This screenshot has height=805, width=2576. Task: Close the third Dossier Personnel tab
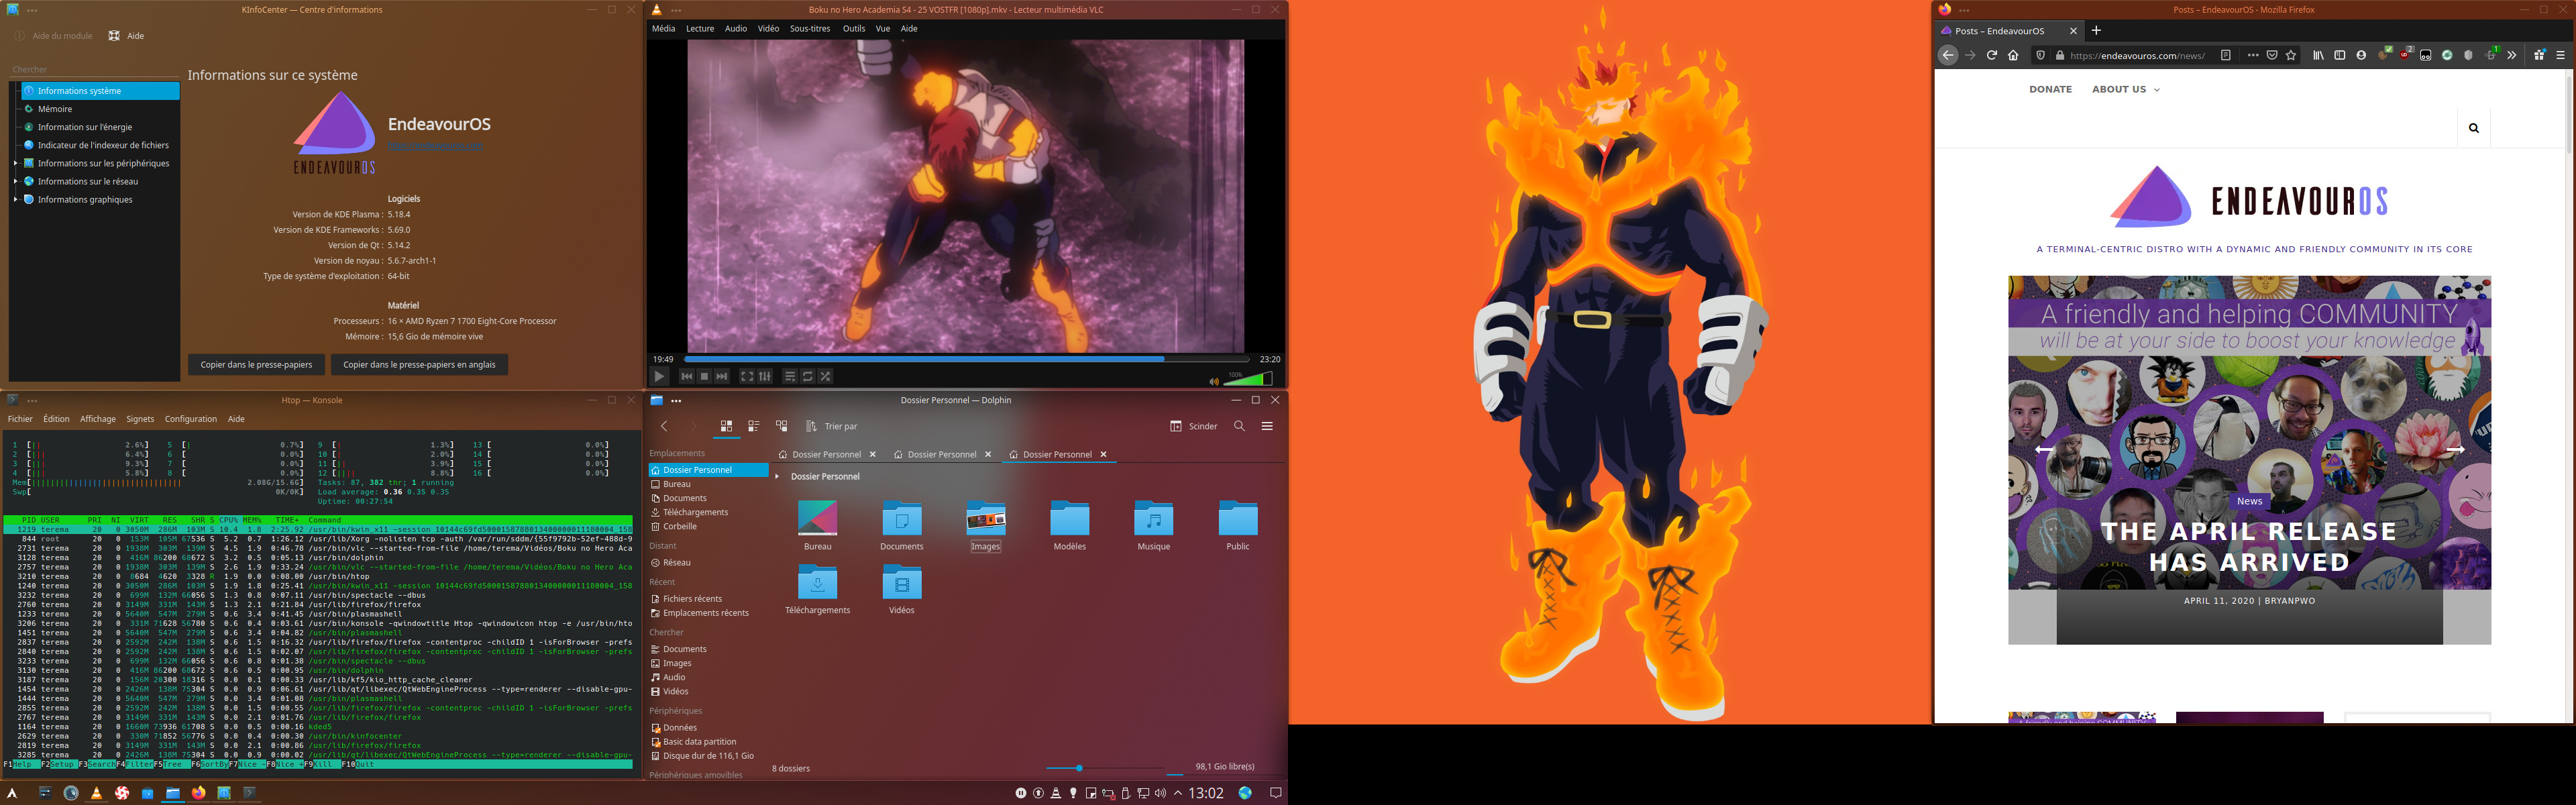[1104, 454]
